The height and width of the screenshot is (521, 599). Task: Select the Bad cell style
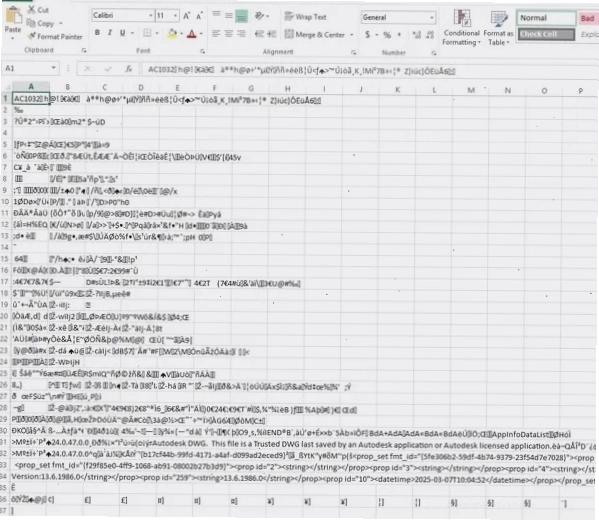click(x=588, y=18)
